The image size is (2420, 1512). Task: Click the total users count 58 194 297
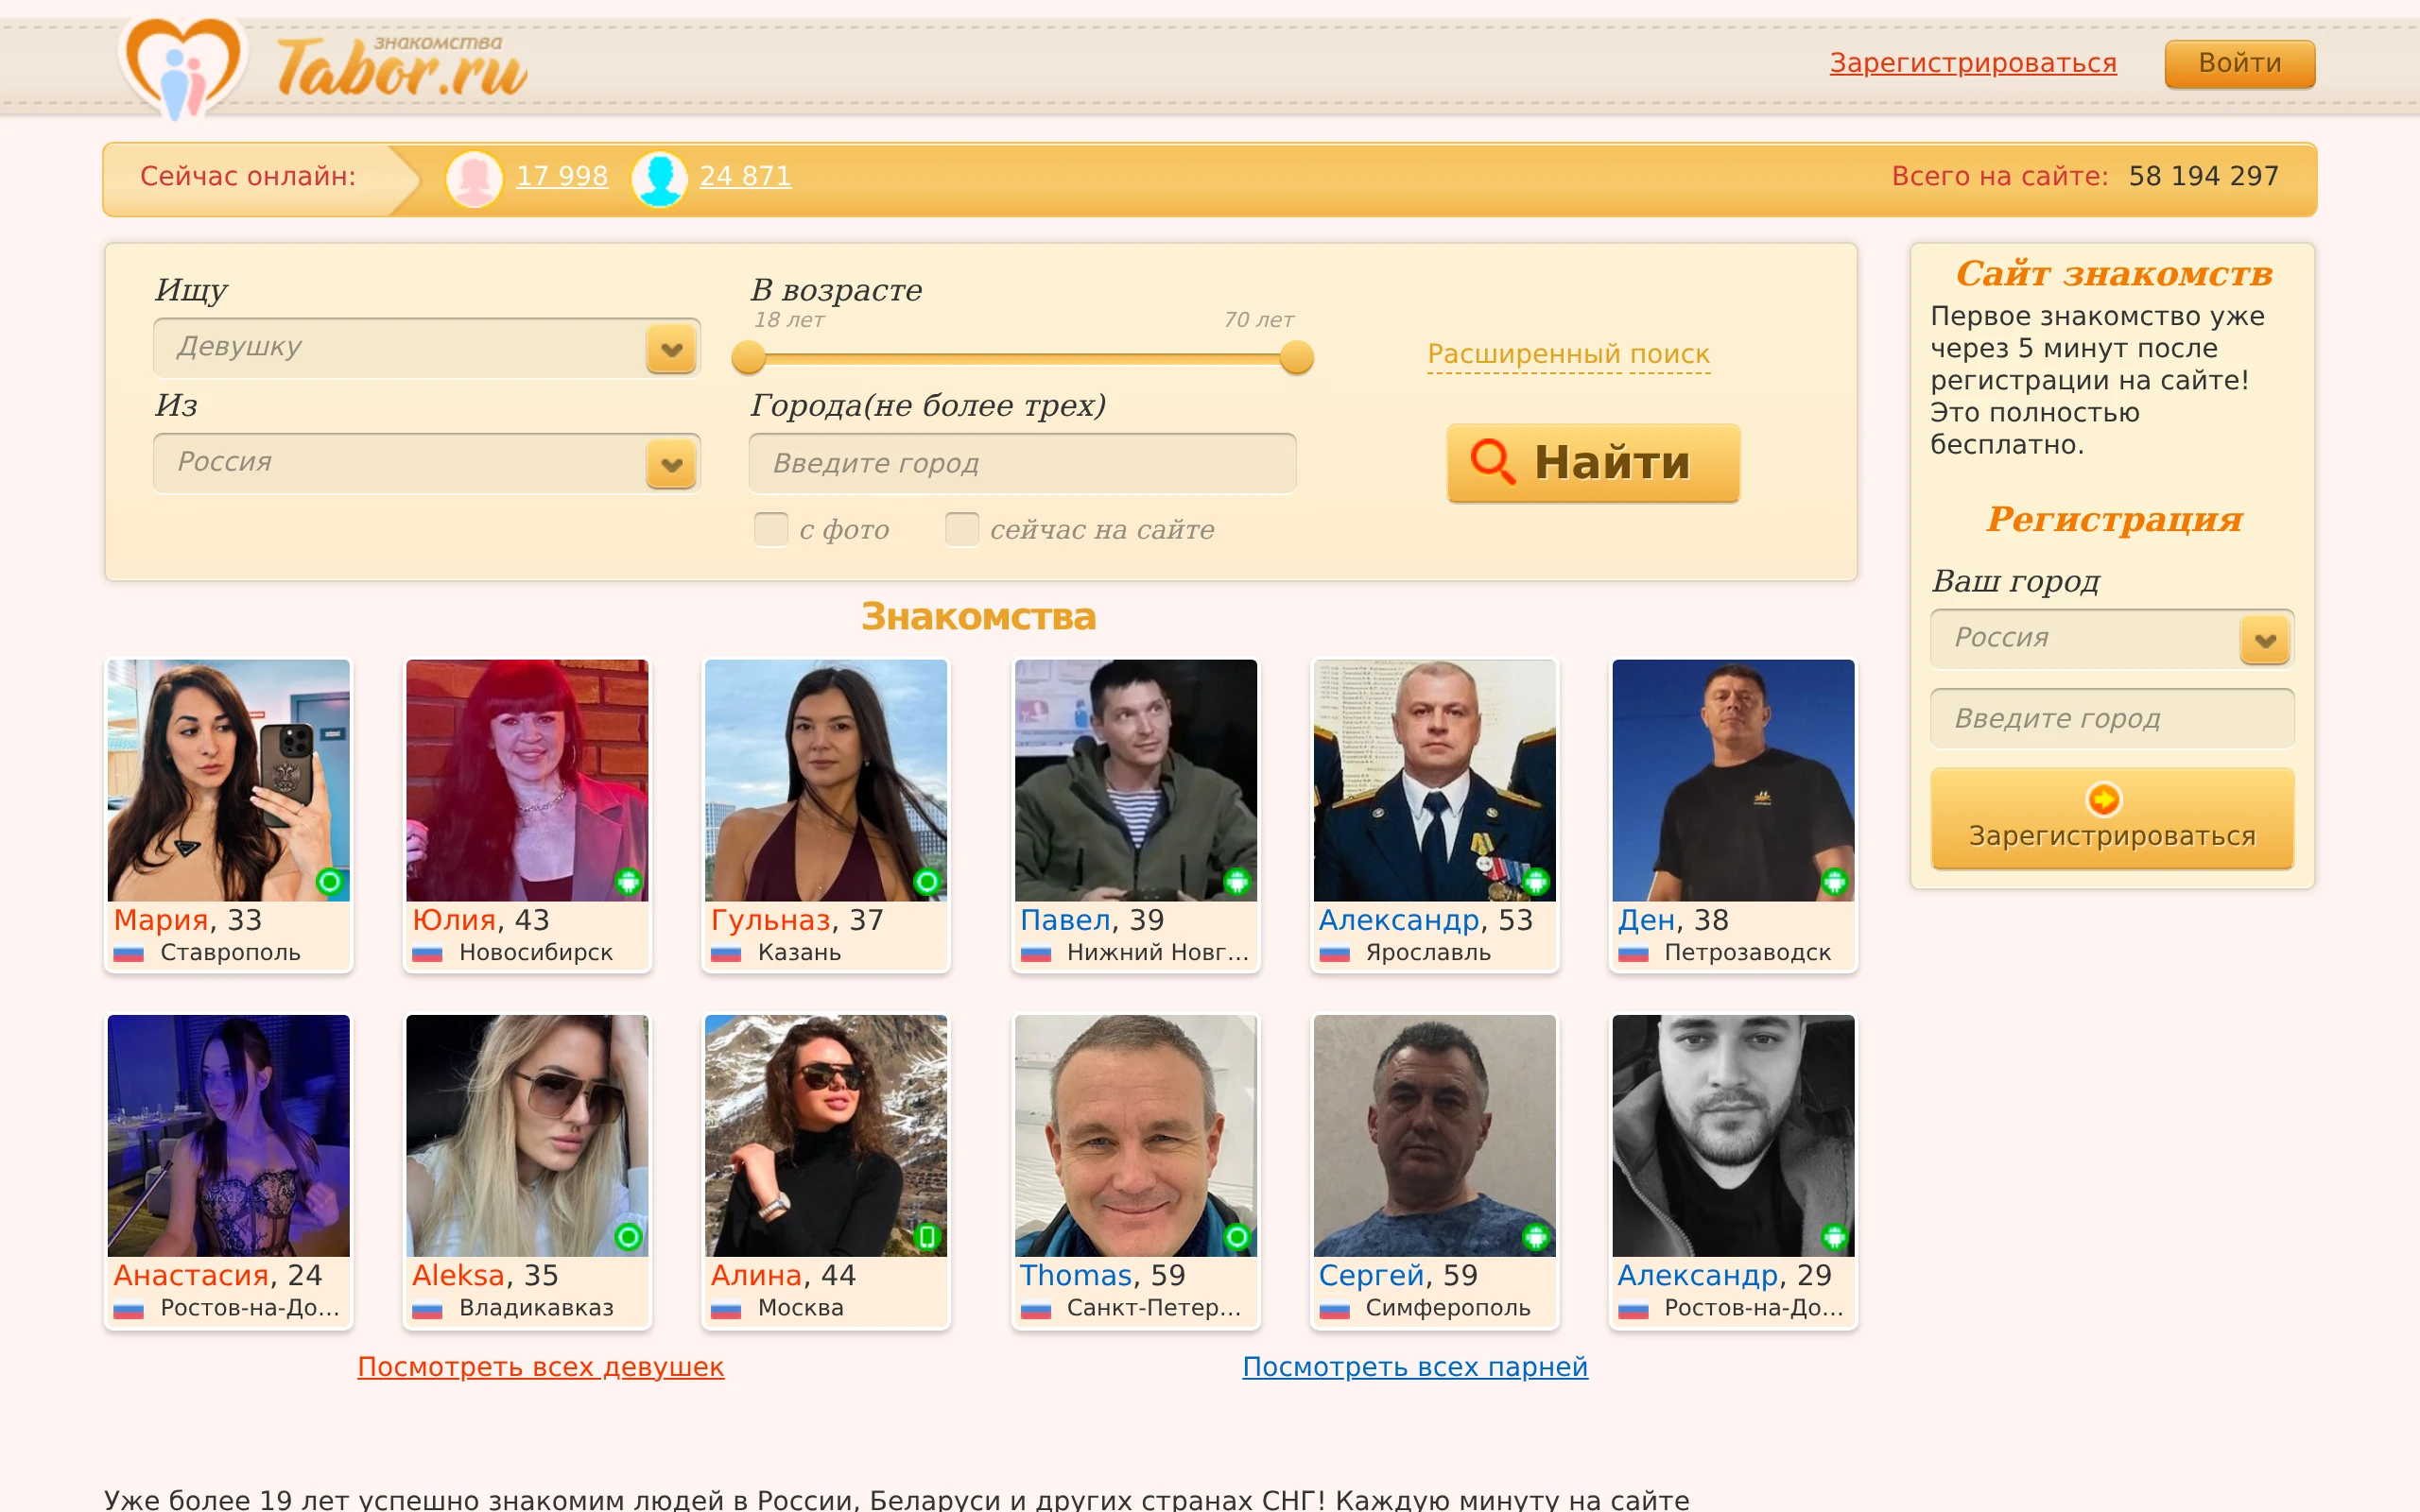point(2203,176)
